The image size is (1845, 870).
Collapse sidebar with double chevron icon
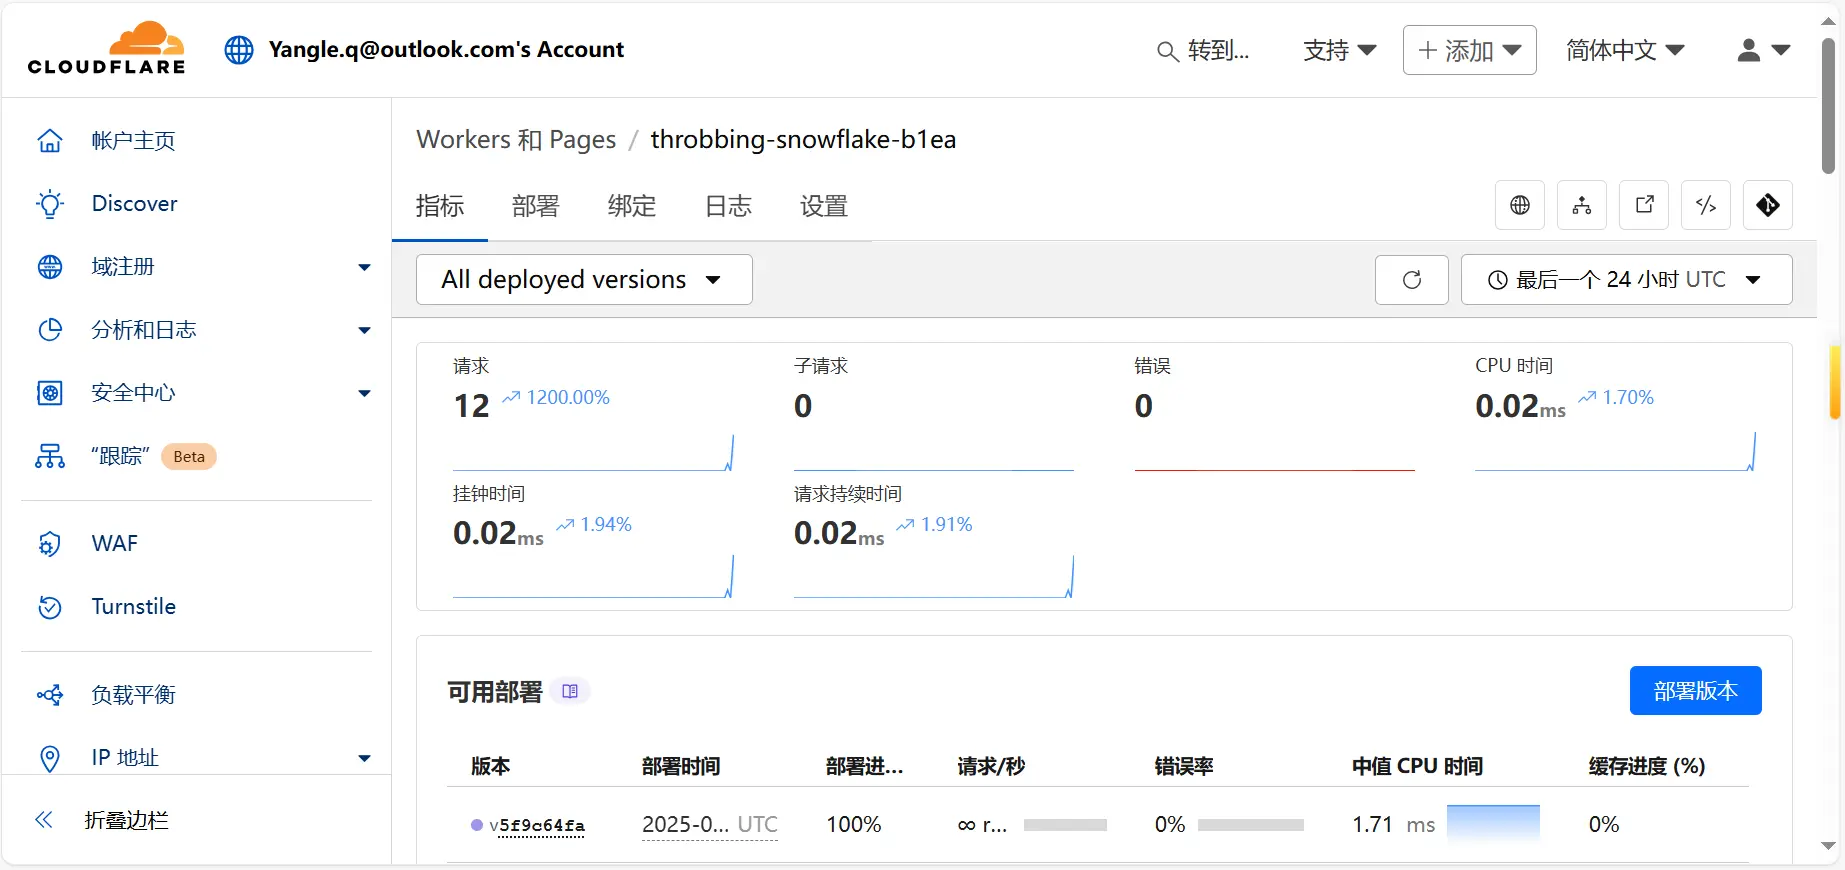[44, 820]
